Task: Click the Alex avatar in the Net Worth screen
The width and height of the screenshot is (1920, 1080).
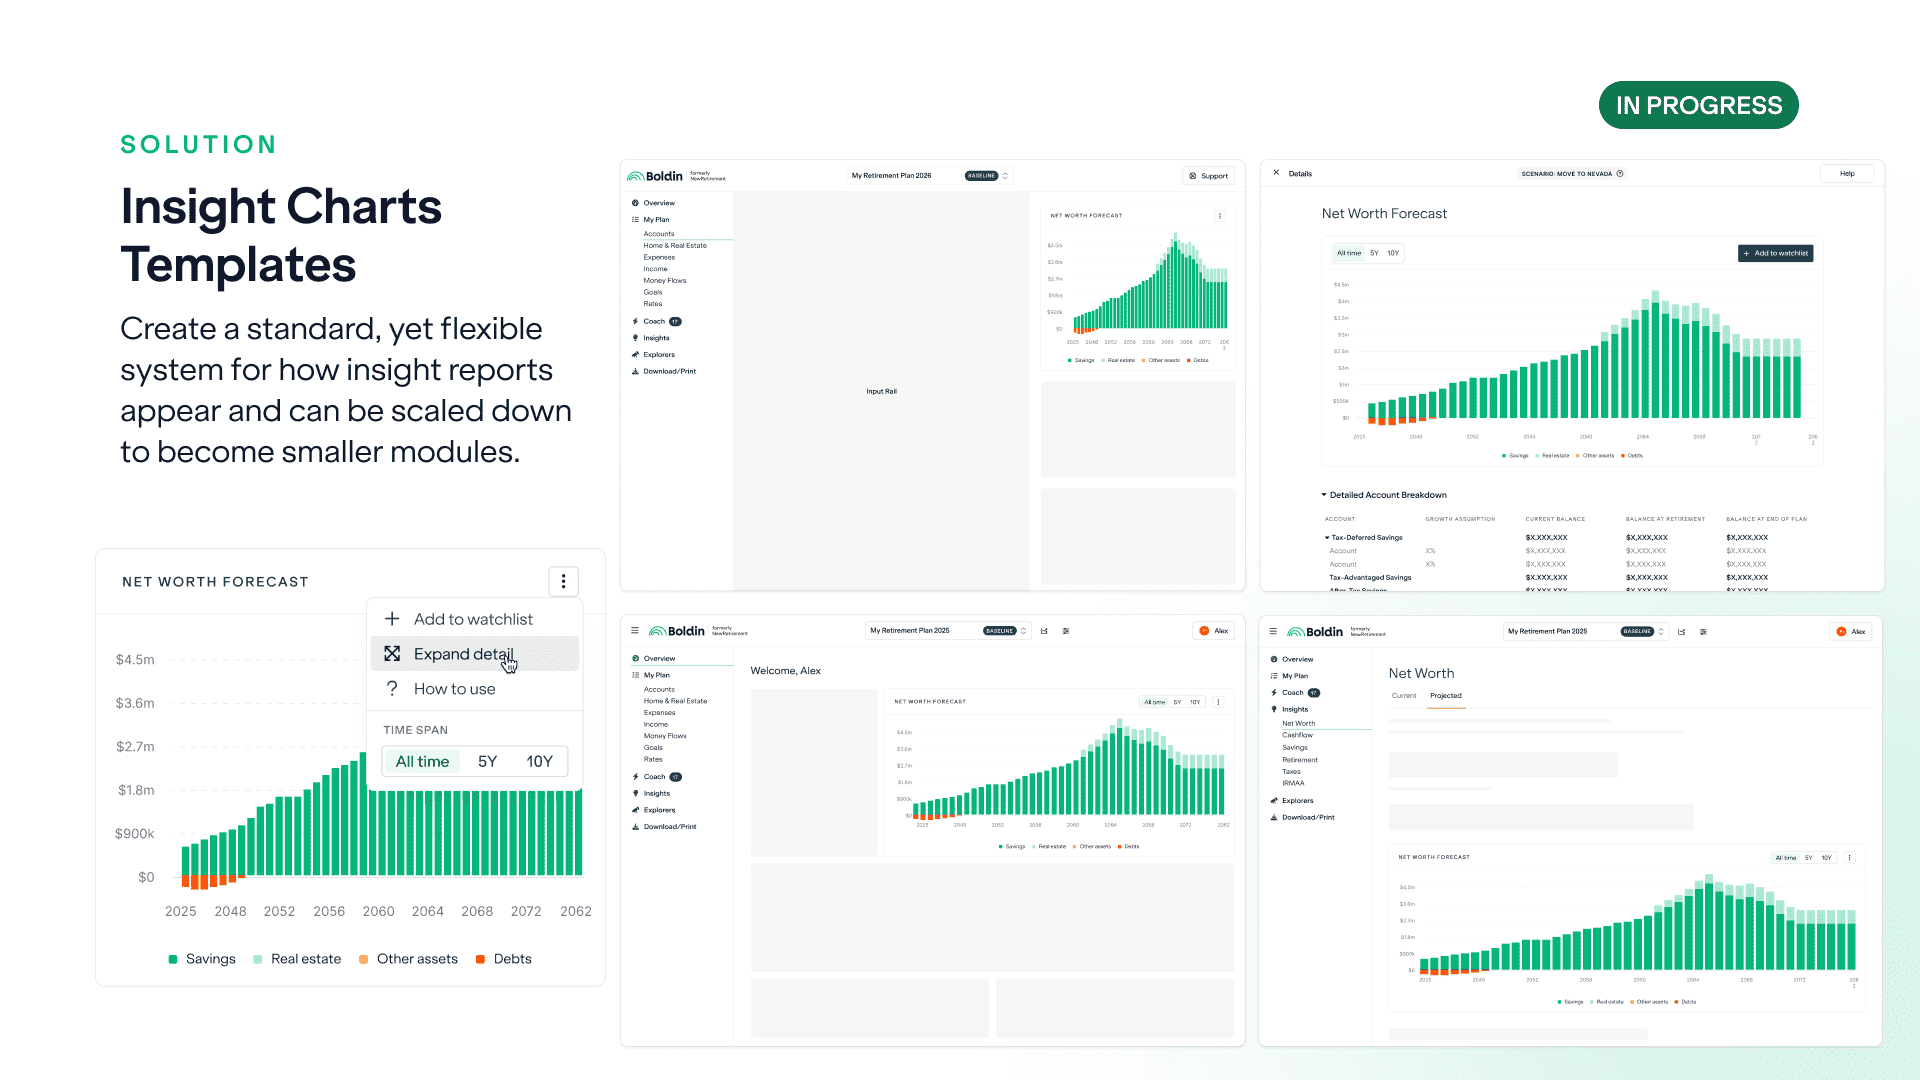Action: pyautogui.click(x=1841, y=632)
